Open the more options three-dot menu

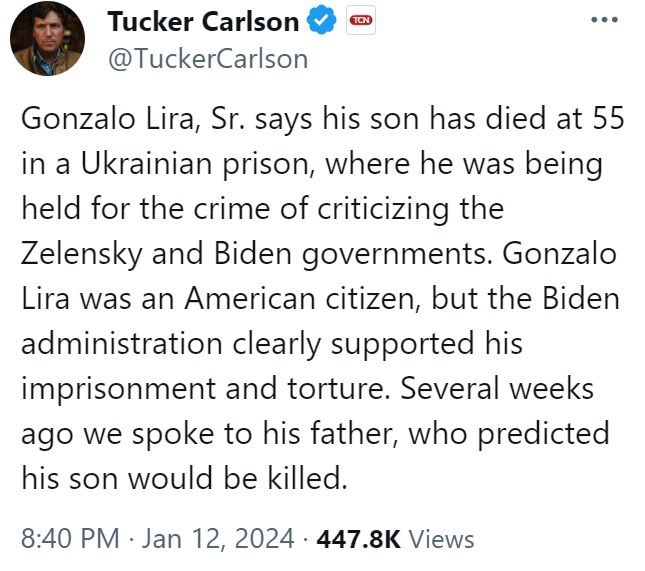[604, 21]
